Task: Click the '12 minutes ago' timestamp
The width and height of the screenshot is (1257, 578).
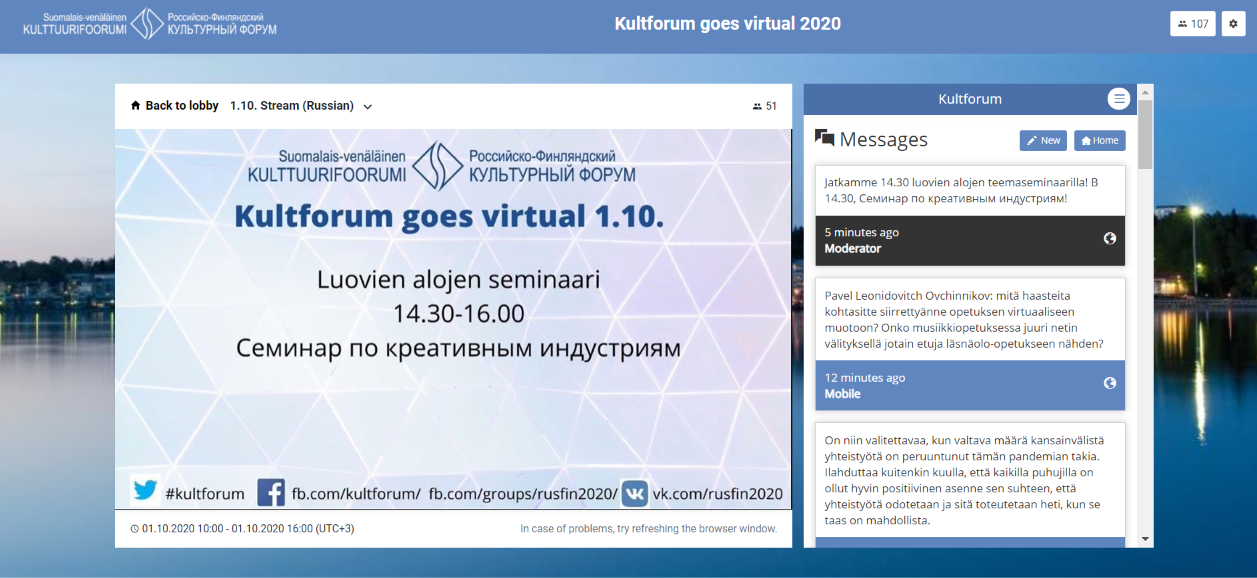Action: click(865, 378)
